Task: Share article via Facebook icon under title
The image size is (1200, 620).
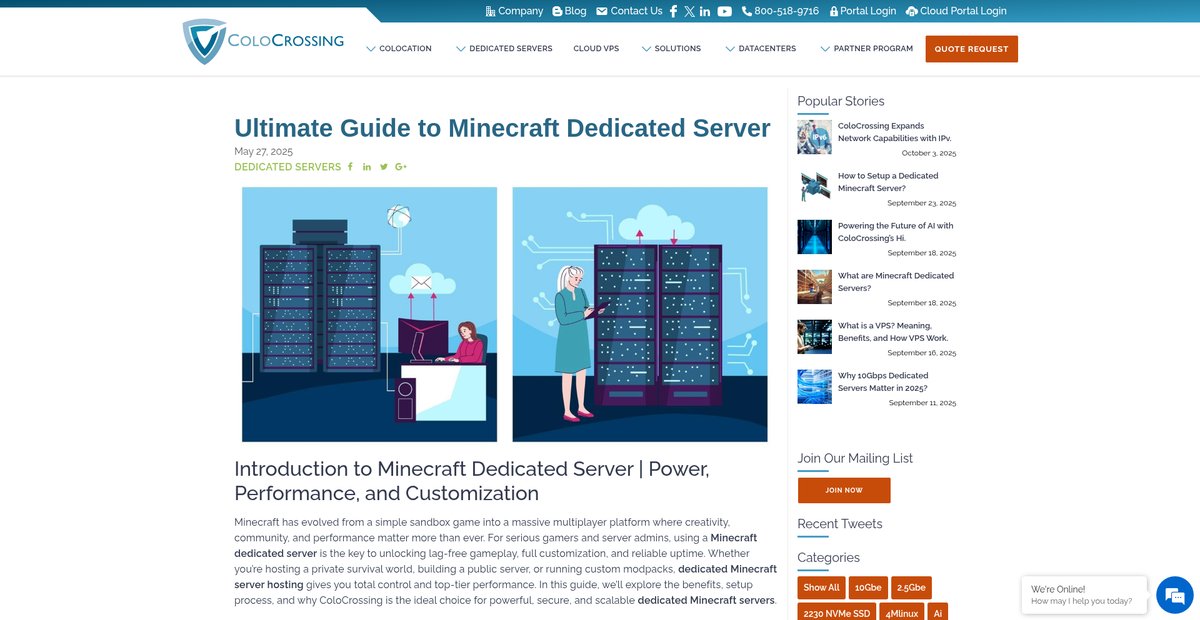Action: pos(350,167)
